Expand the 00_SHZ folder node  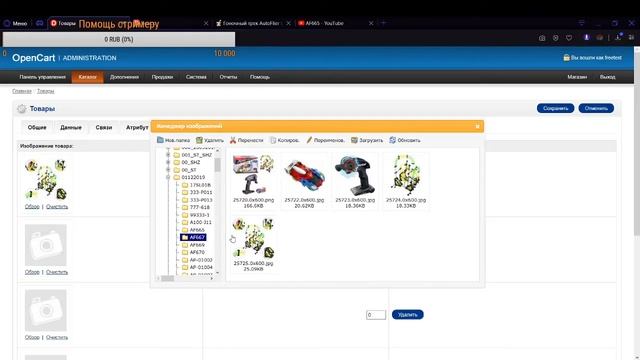[168, 162]
